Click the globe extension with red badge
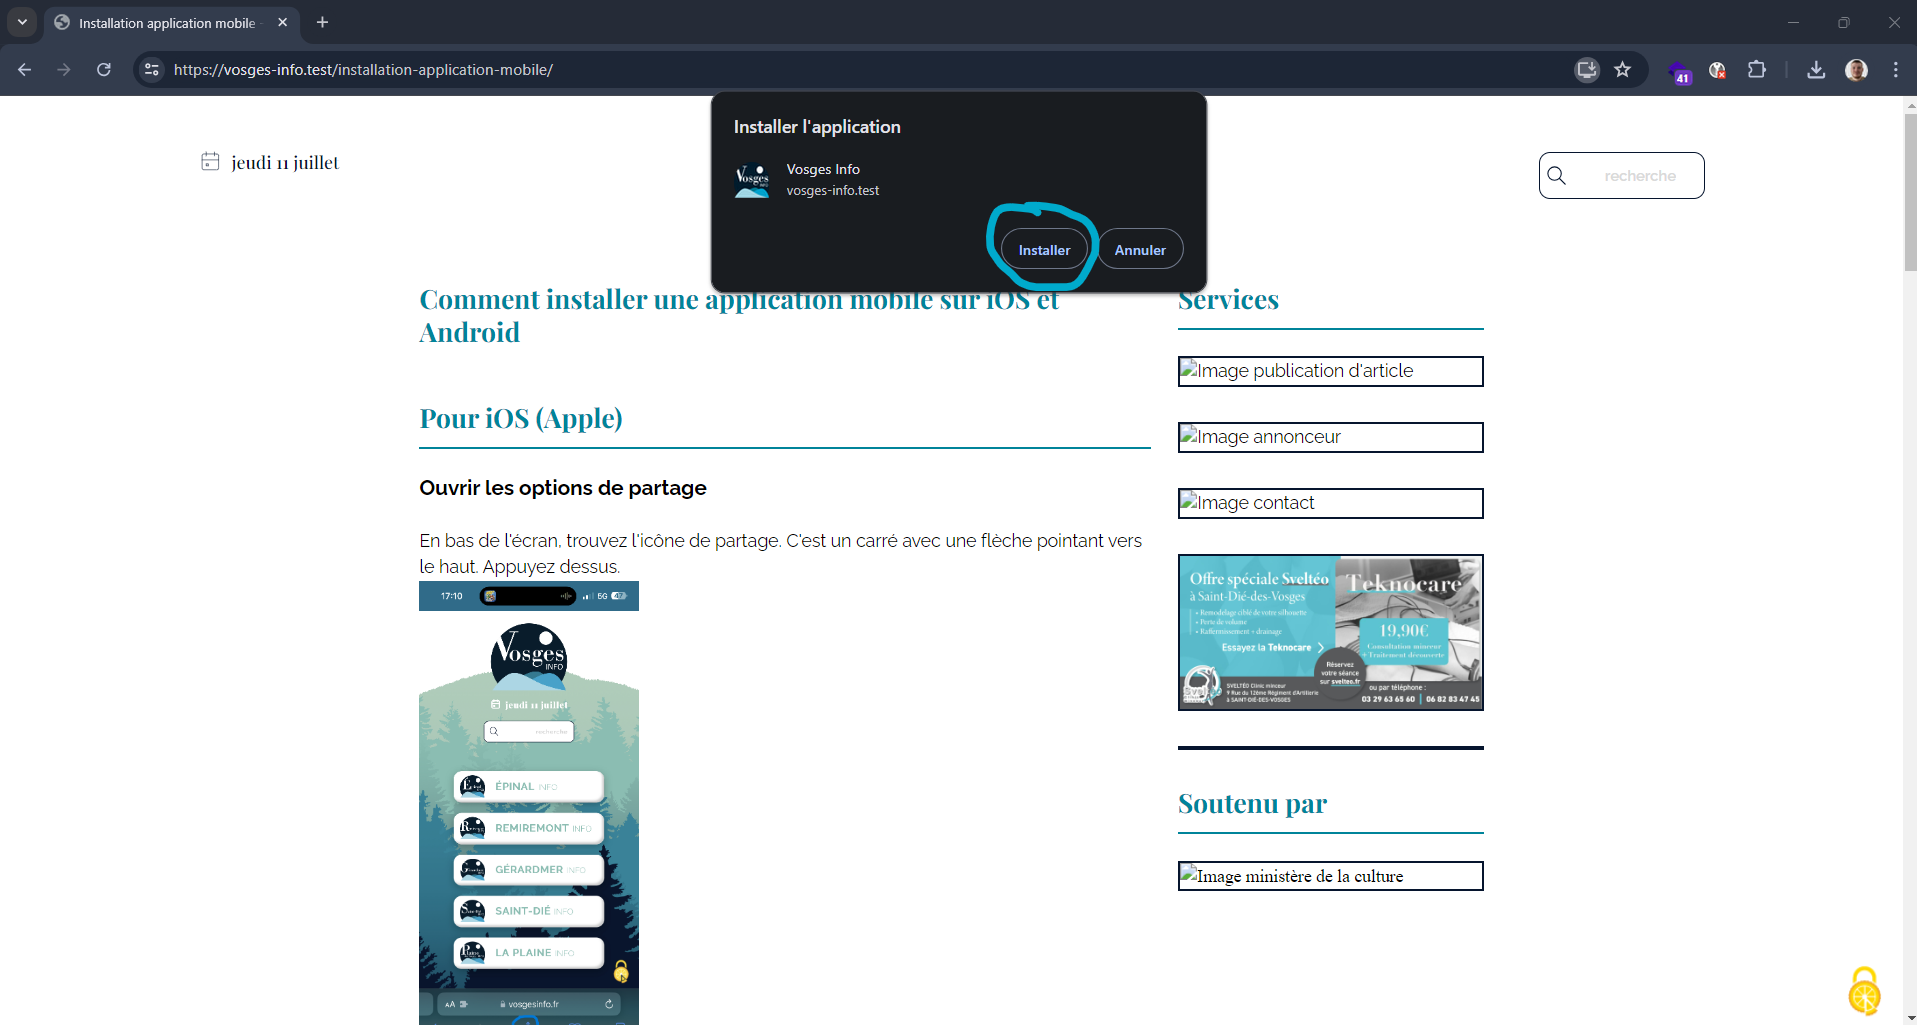 coord(1718,70)
